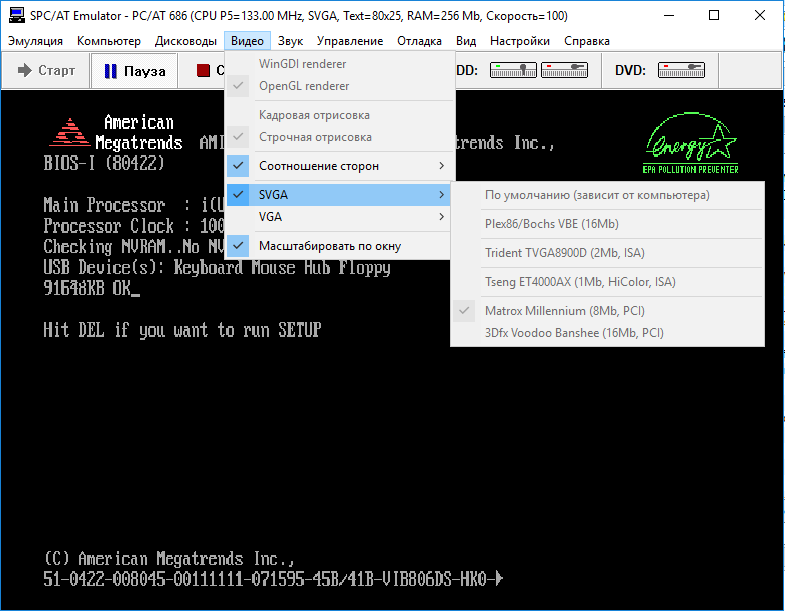Click the American Megatrends red logo
Image resolution: width=785 pixels, height=611 pixels.
(70, 132)
